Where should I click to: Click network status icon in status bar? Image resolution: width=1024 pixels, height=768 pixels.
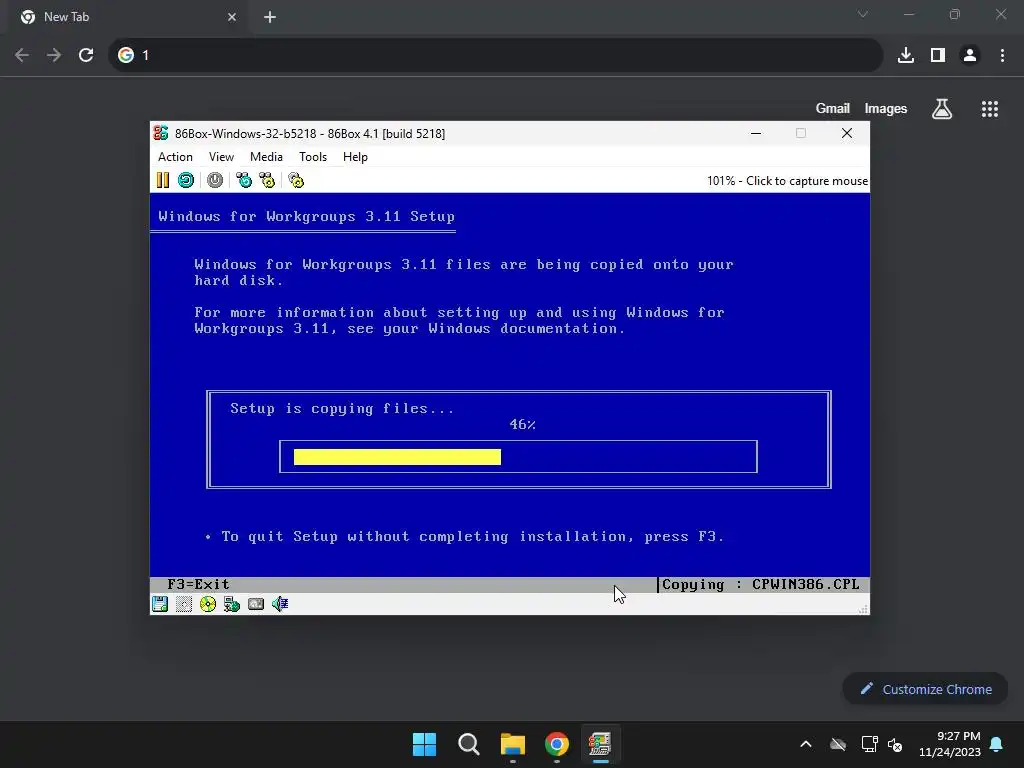coord(232,604)
